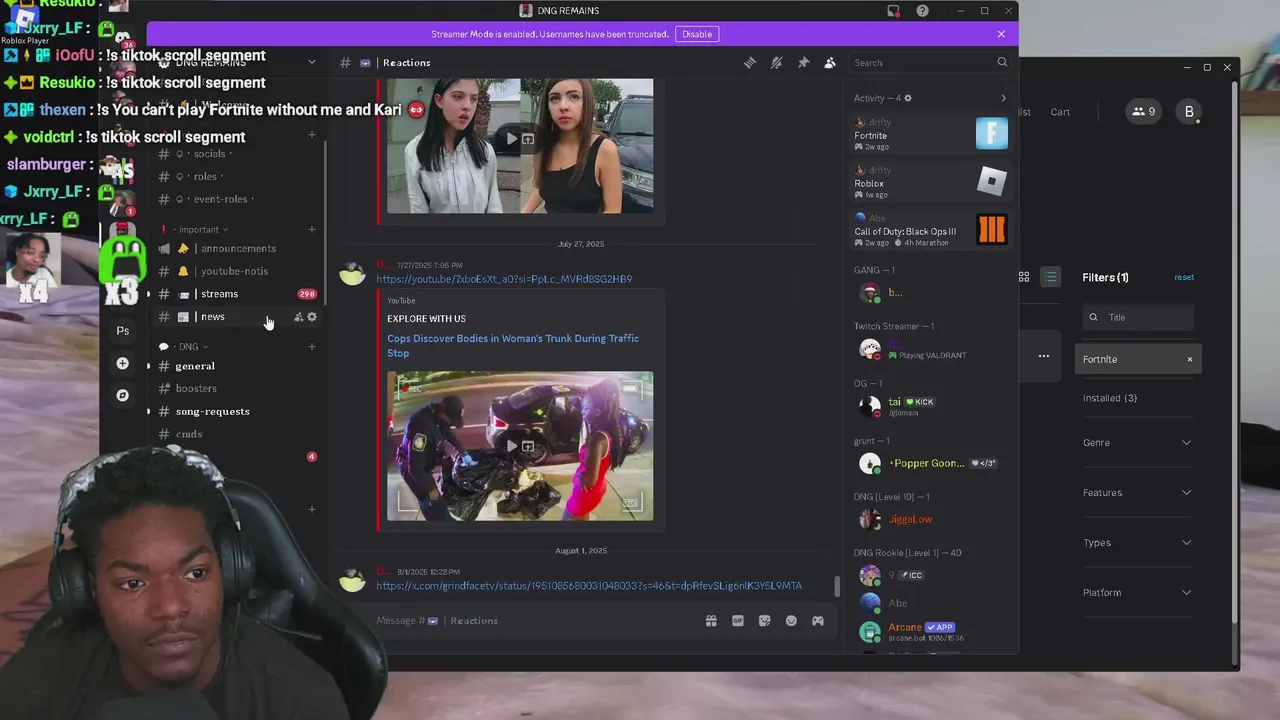Open the youtube-notis channel

pos(234,271)
